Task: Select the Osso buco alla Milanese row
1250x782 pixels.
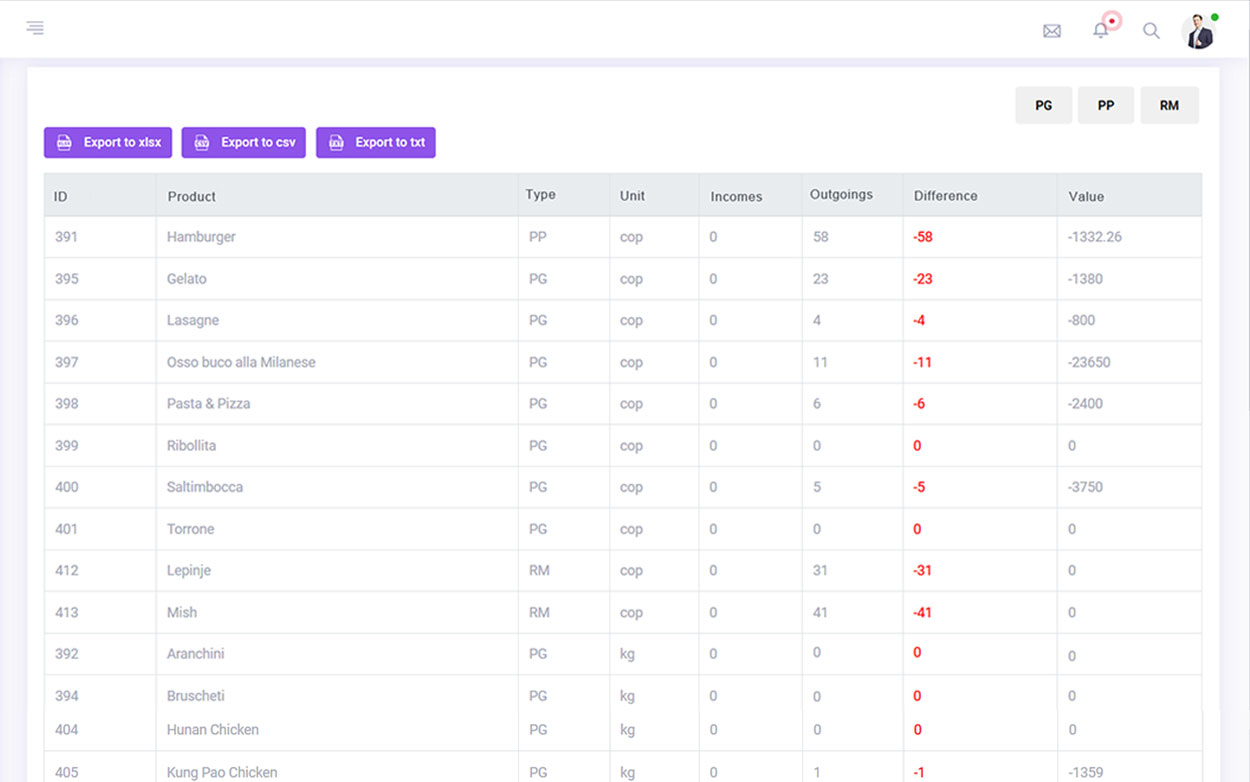Action: tap(241, 362)
